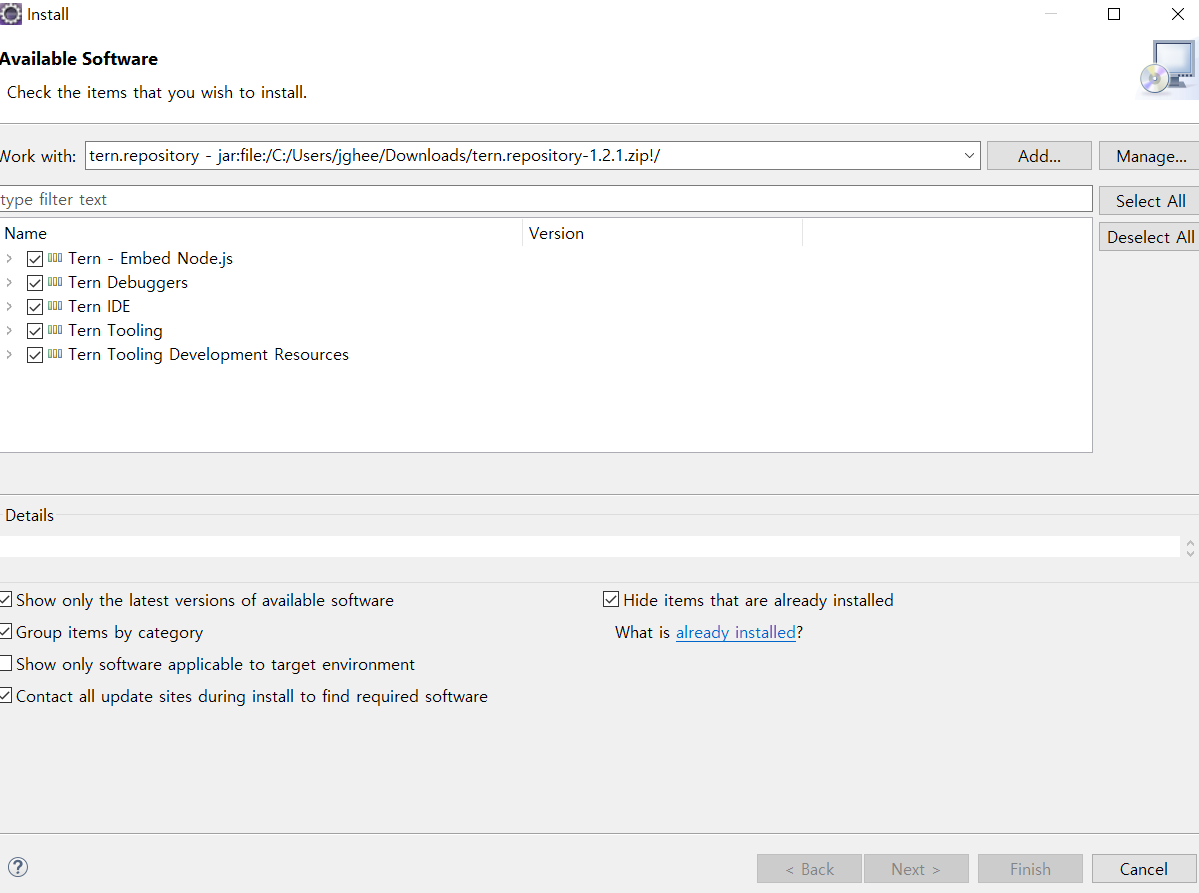Click the install wizard CD-and-monitor image
The height and width of the screenshot is (893, 1199).
pos(1167,70)
